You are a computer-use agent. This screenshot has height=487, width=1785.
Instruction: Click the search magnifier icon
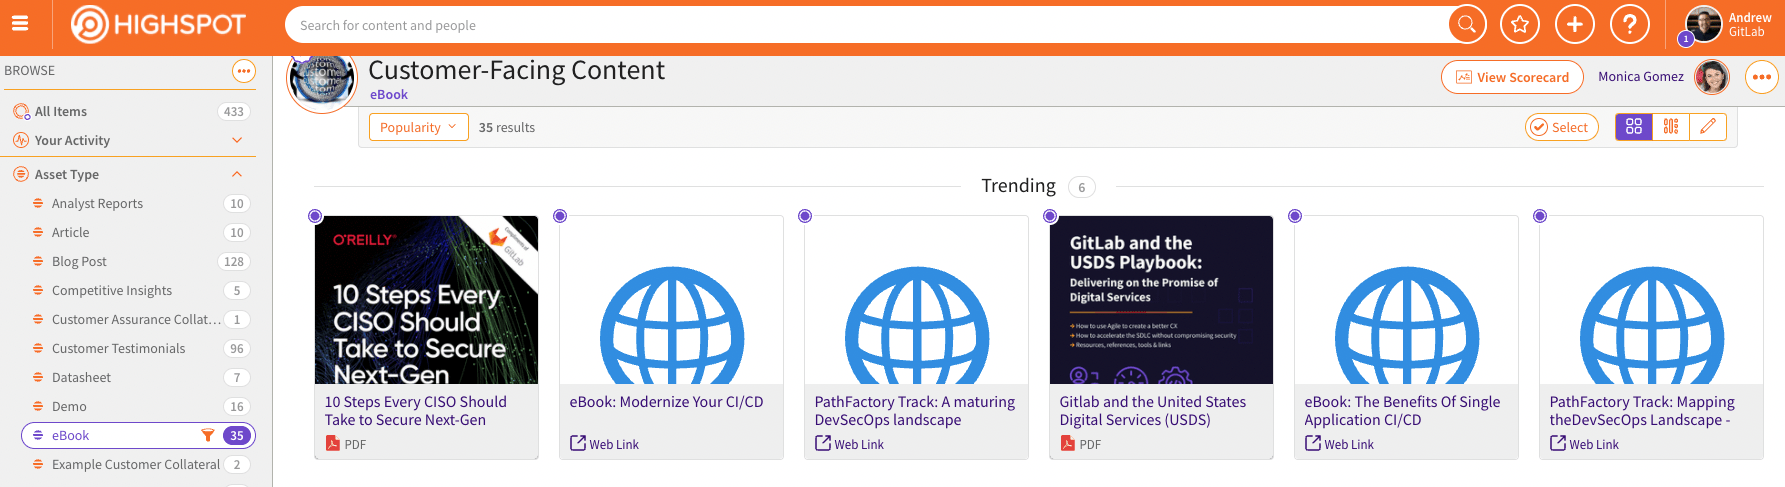point(1467,25)
